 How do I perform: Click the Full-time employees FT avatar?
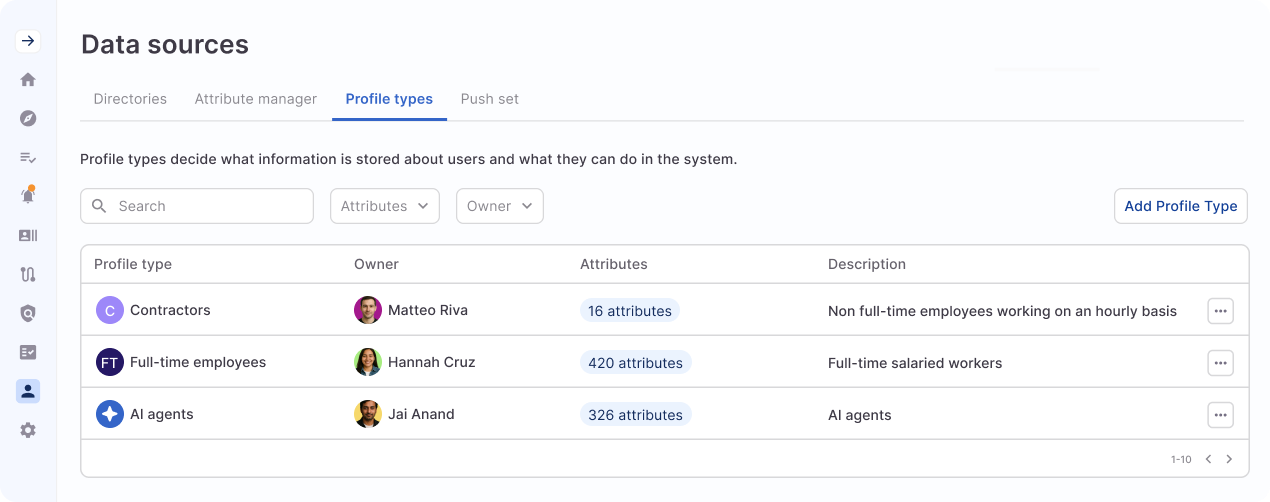coord(110,362)
